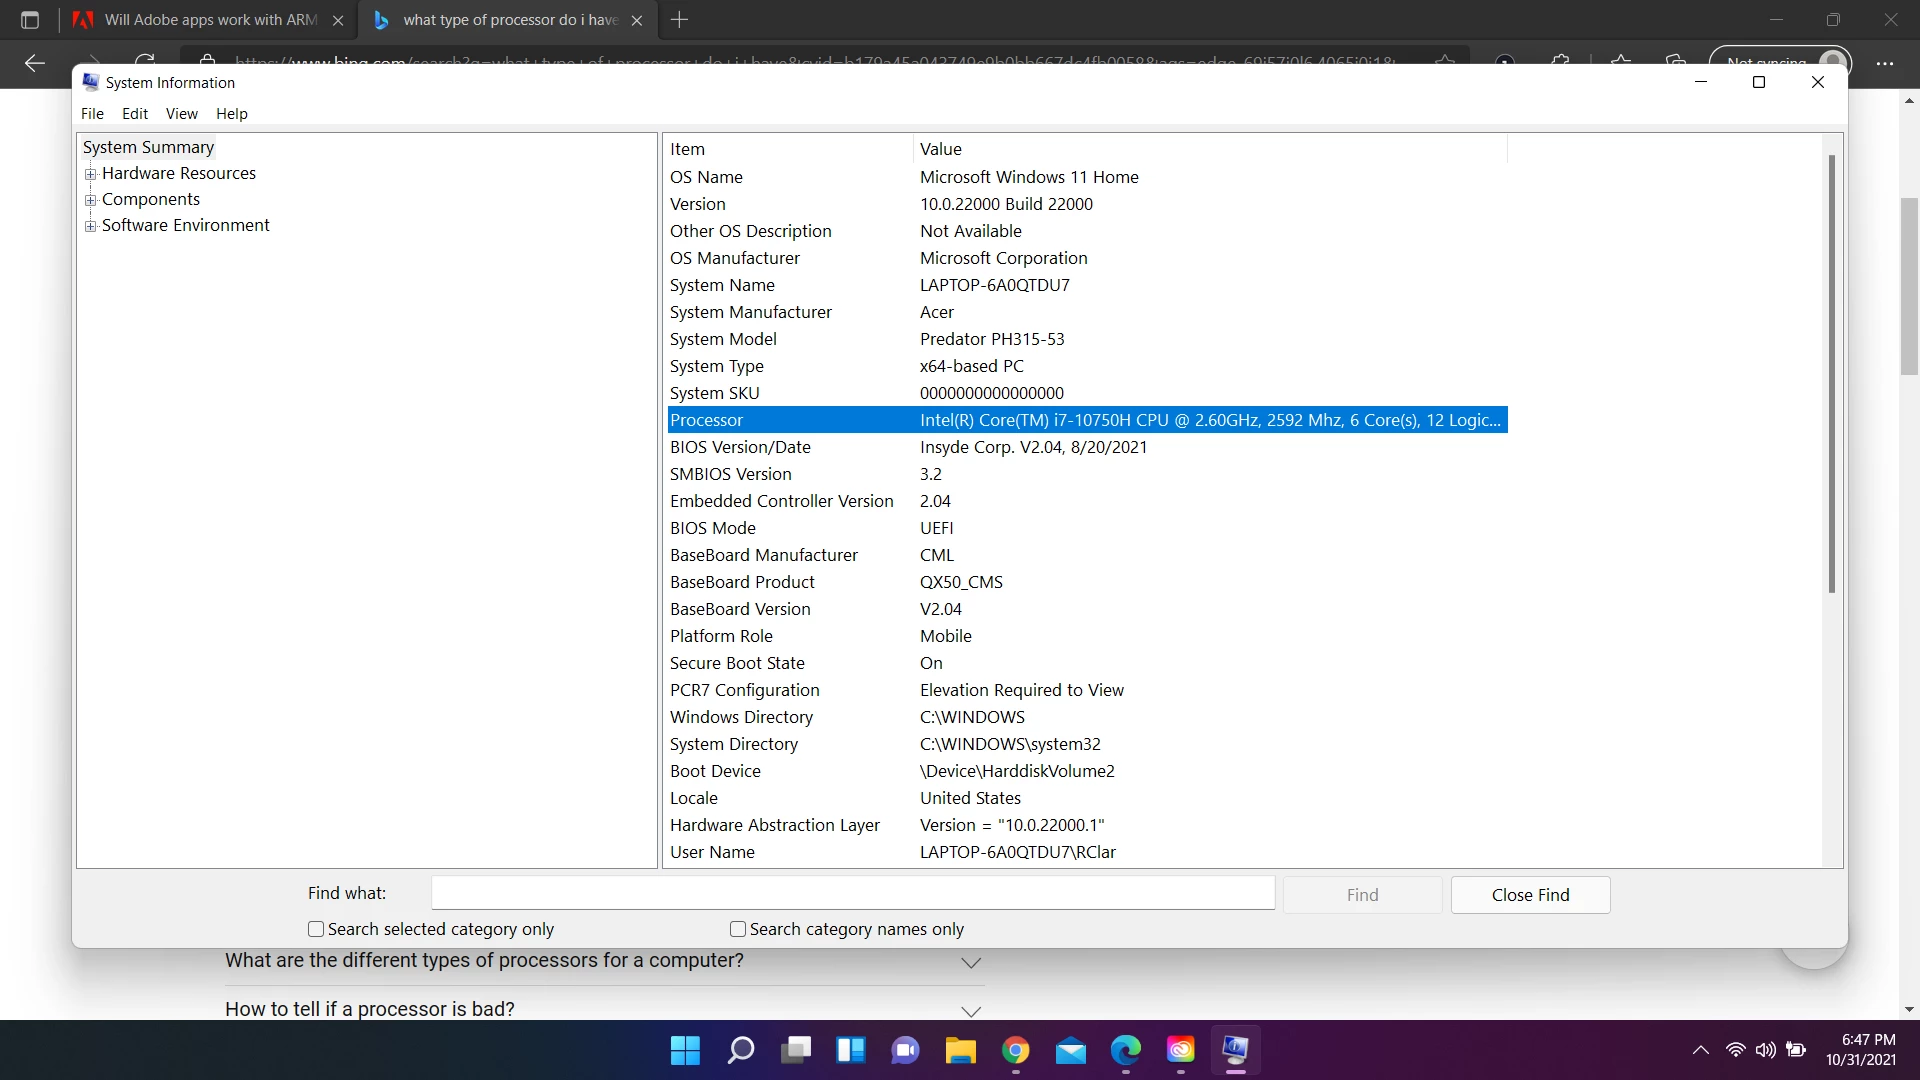Viewport: 1920px width, 1080px height.
Task: Switch to Google Chrome in taskbar
Action: (1016, 1050)
